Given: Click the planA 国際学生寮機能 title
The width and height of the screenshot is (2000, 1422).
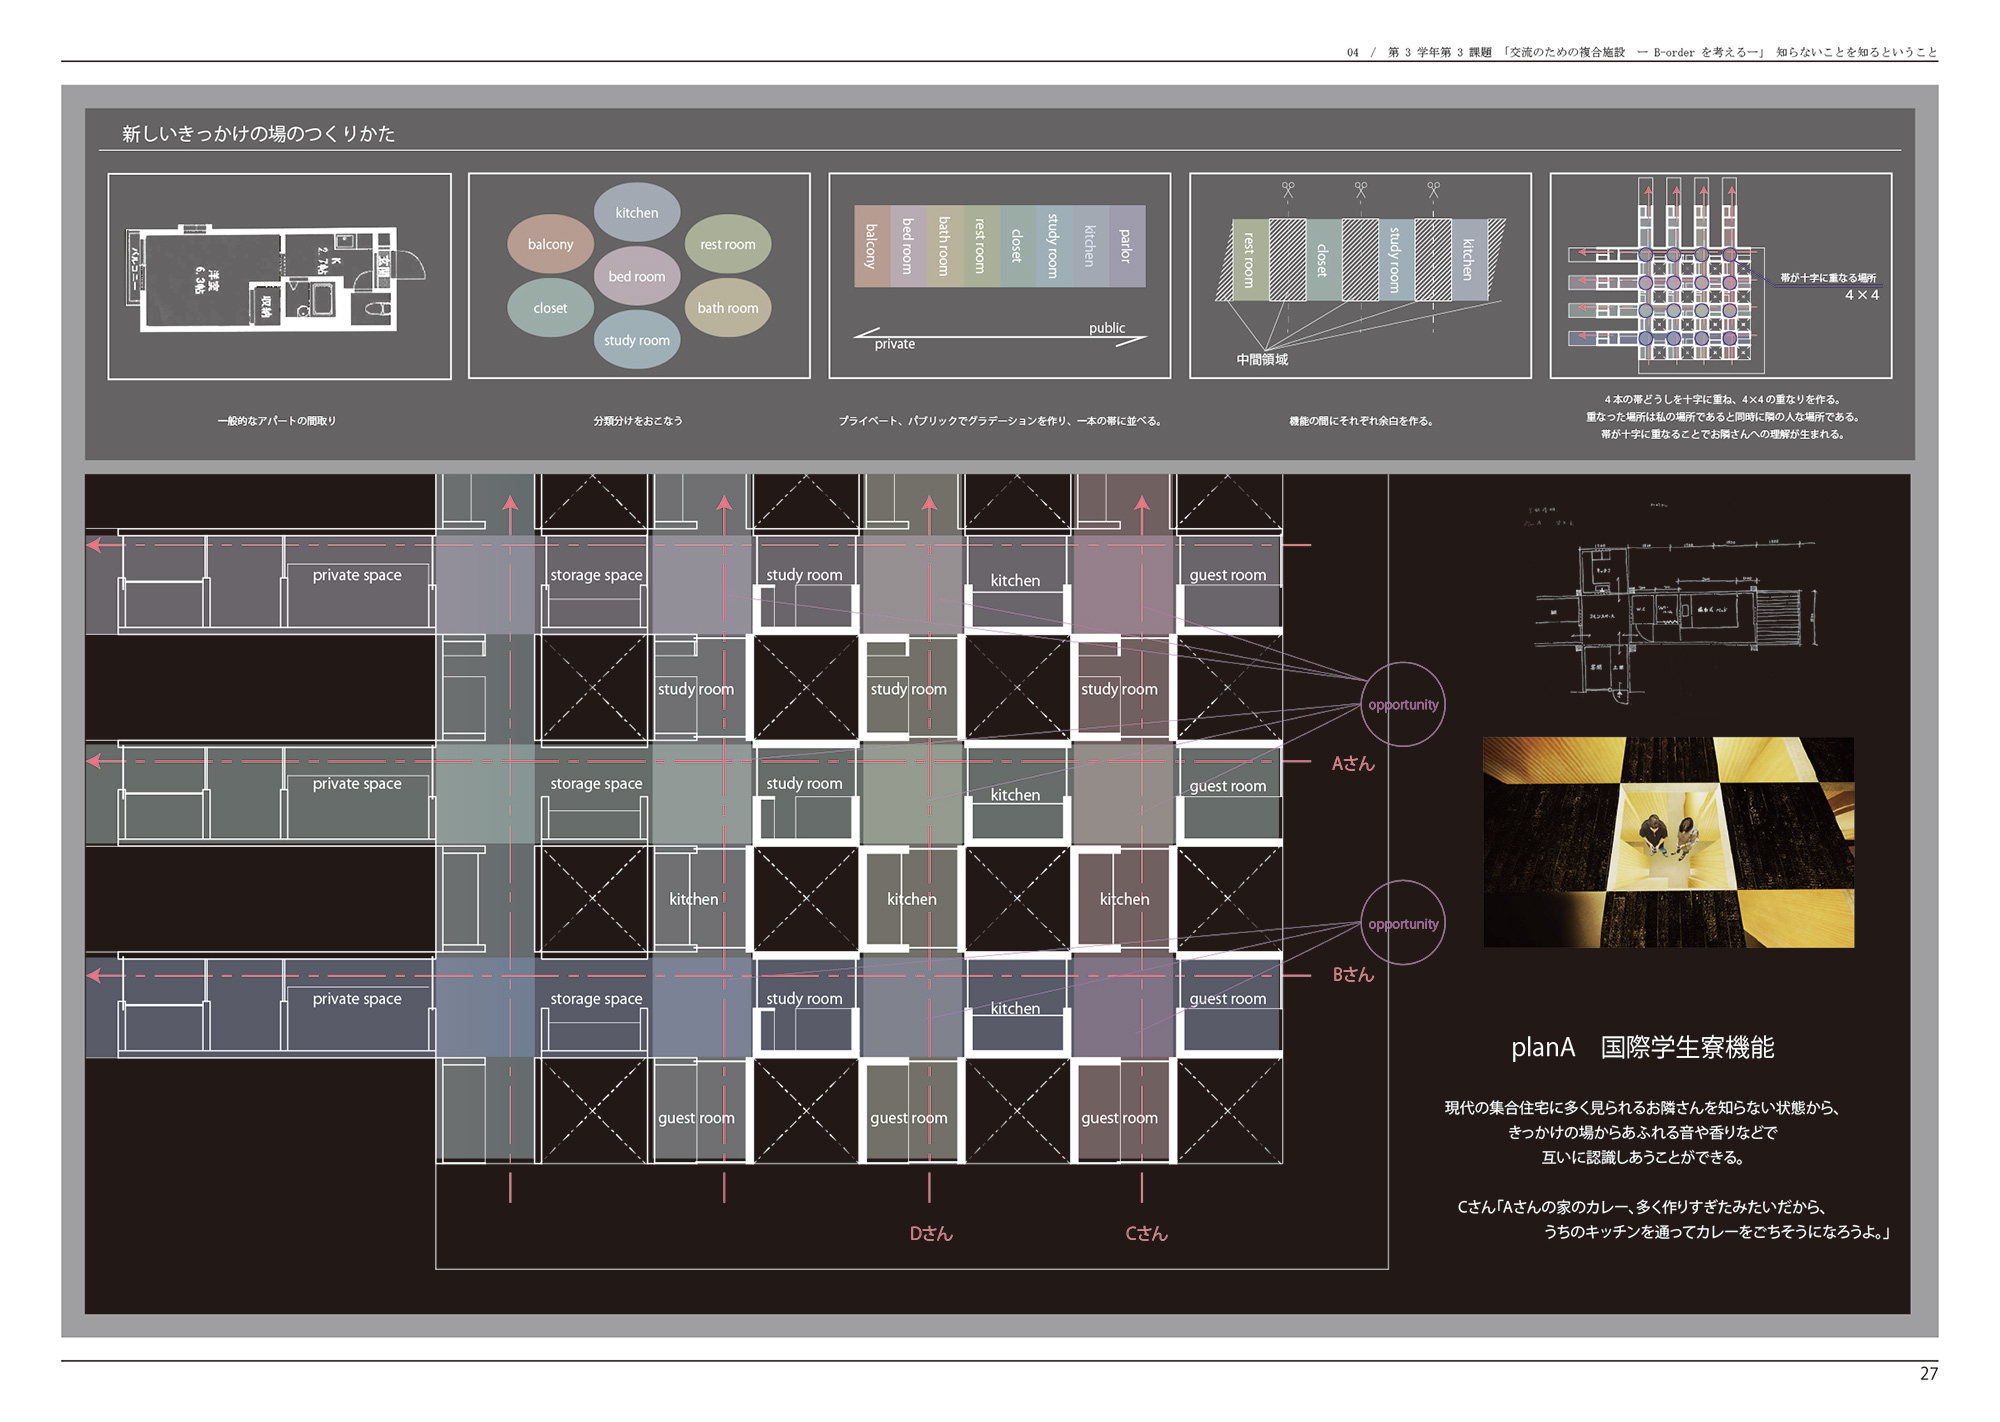Looking at the screenshot, I should click(1642, 1048).
